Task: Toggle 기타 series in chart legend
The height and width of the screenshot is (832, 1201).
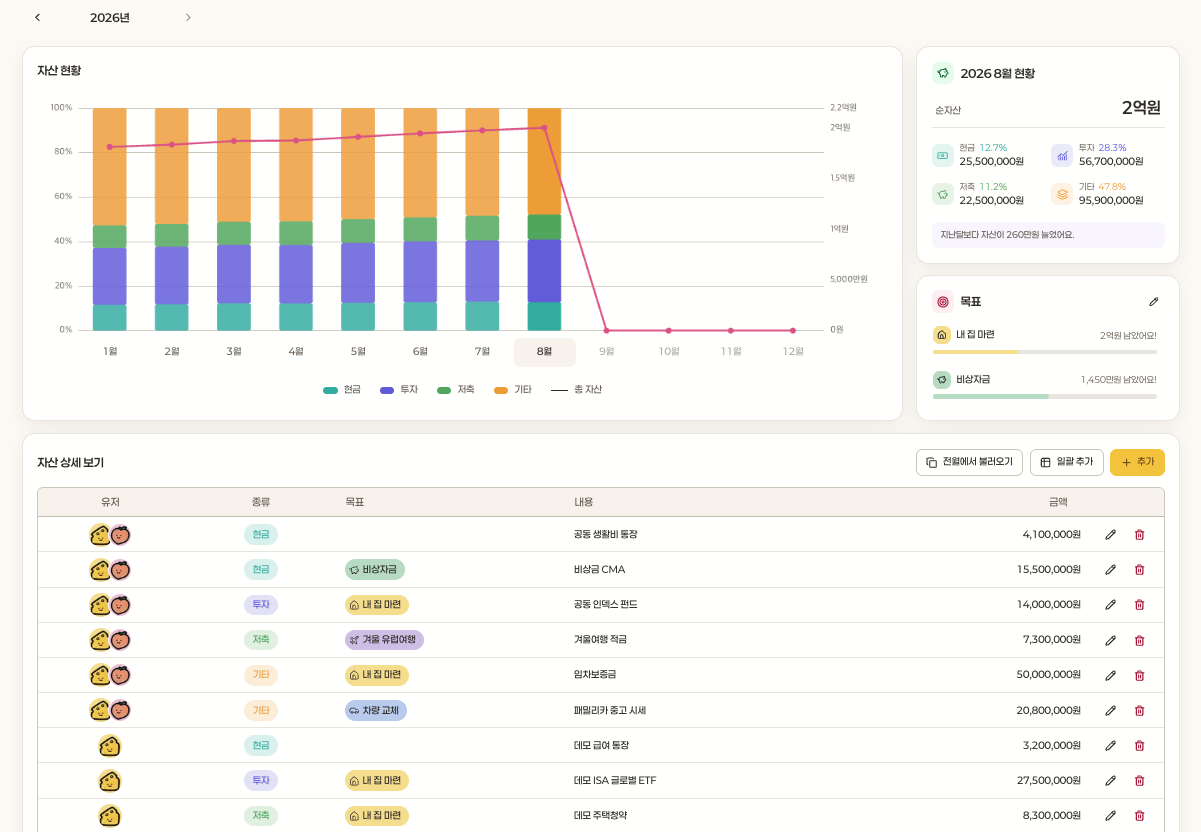Action: pos(513,389)
